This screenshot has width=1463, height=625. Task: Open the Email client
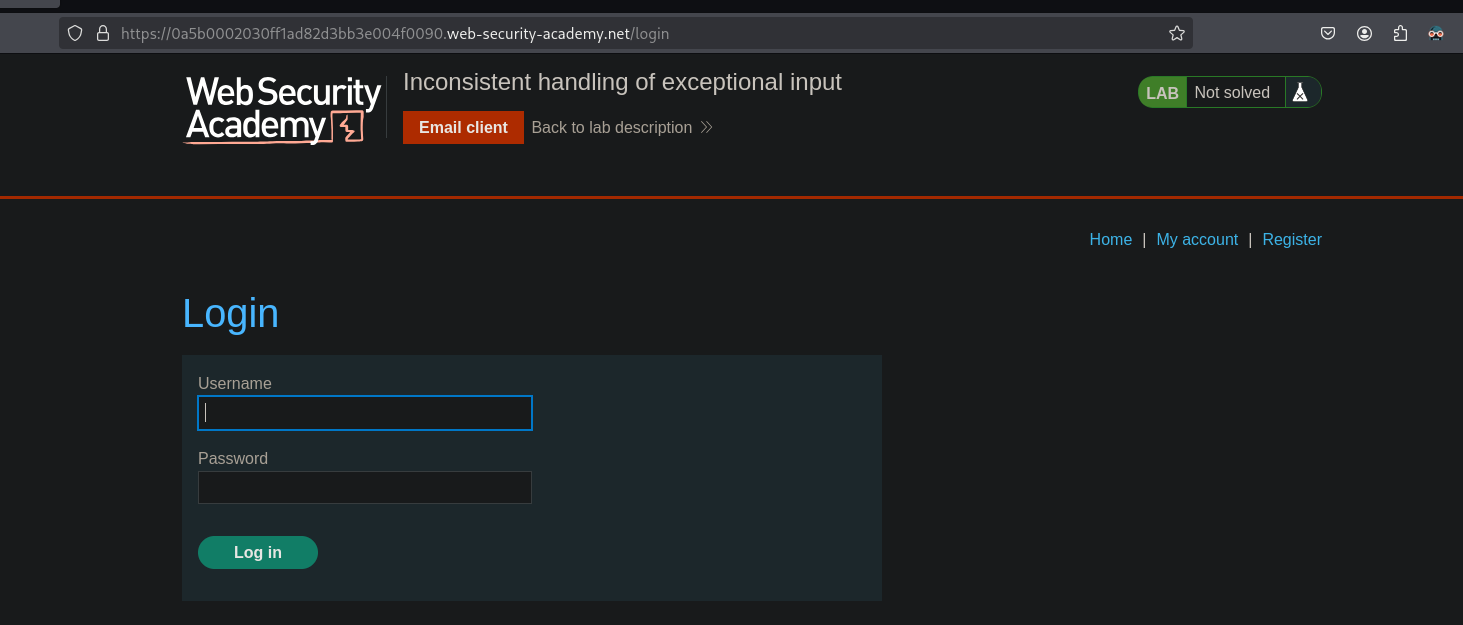coord(463,128)
